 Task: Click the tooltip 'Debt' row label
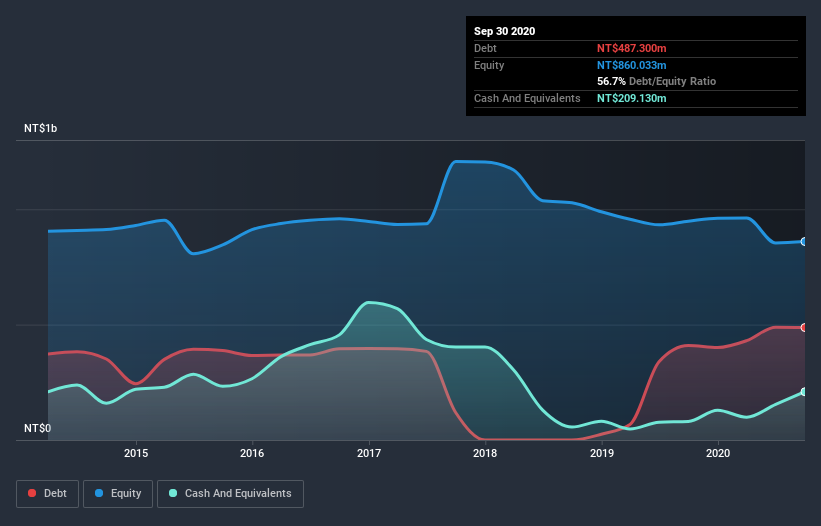[x=485, y=48]
